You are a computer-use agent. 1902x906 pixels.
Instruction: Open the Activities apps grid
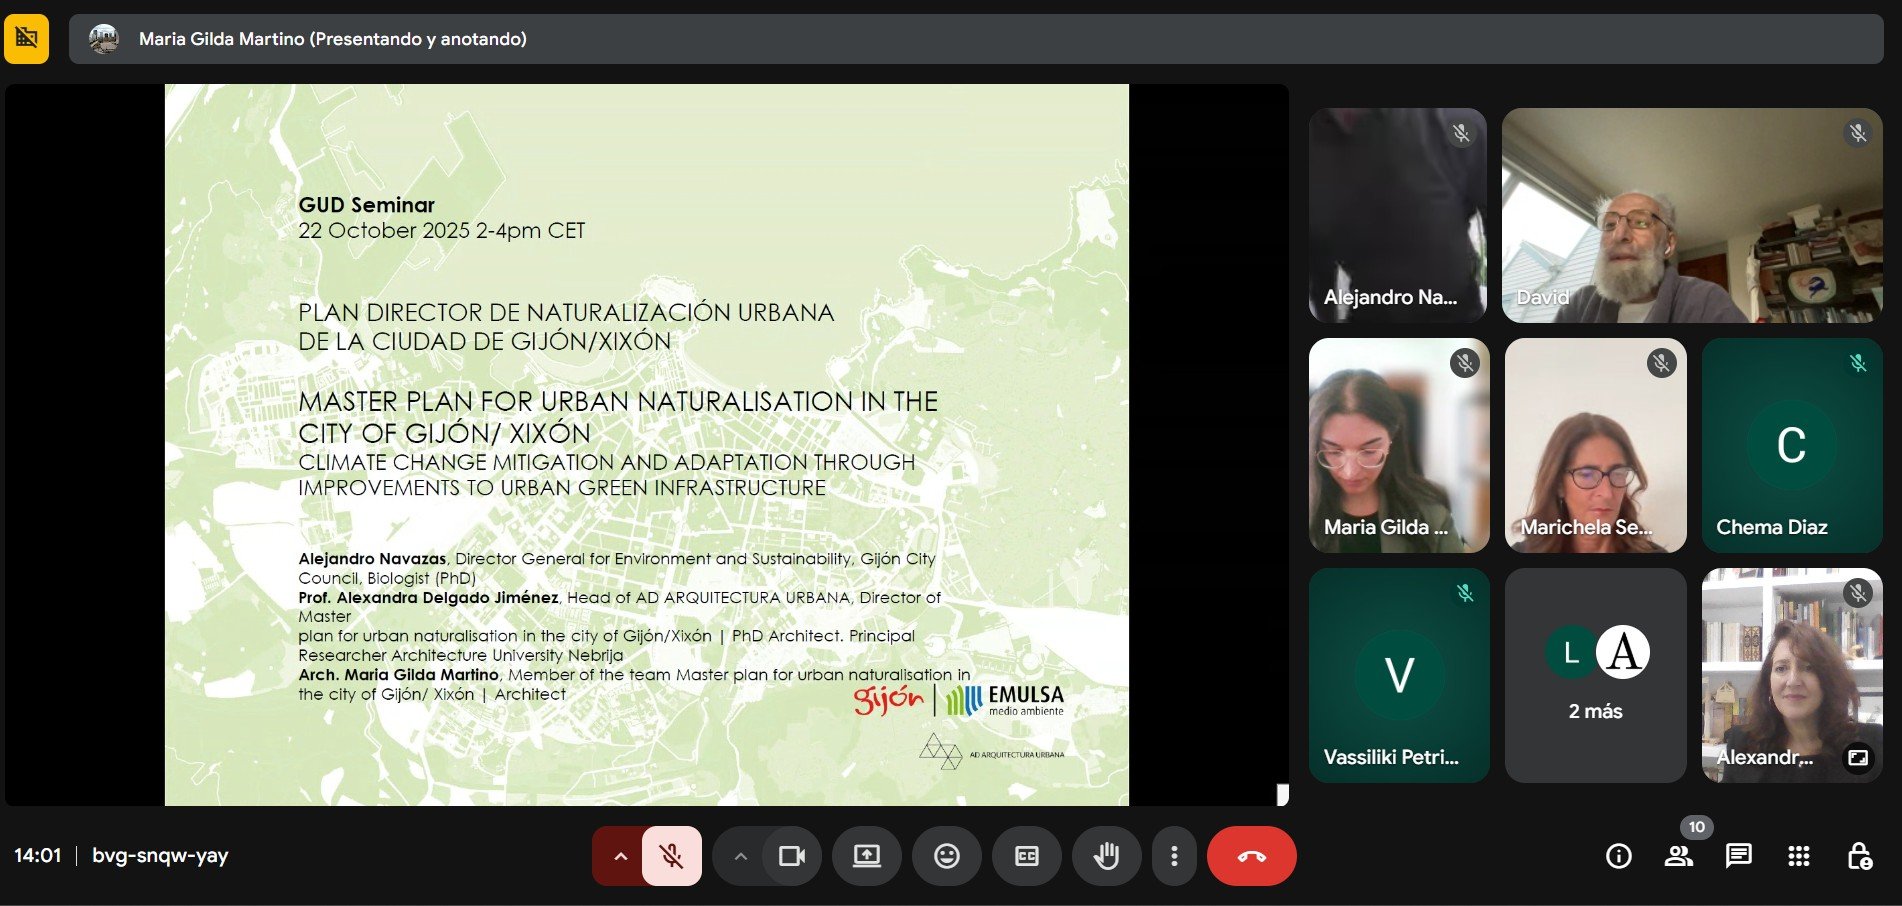(x=1800, y=857)
